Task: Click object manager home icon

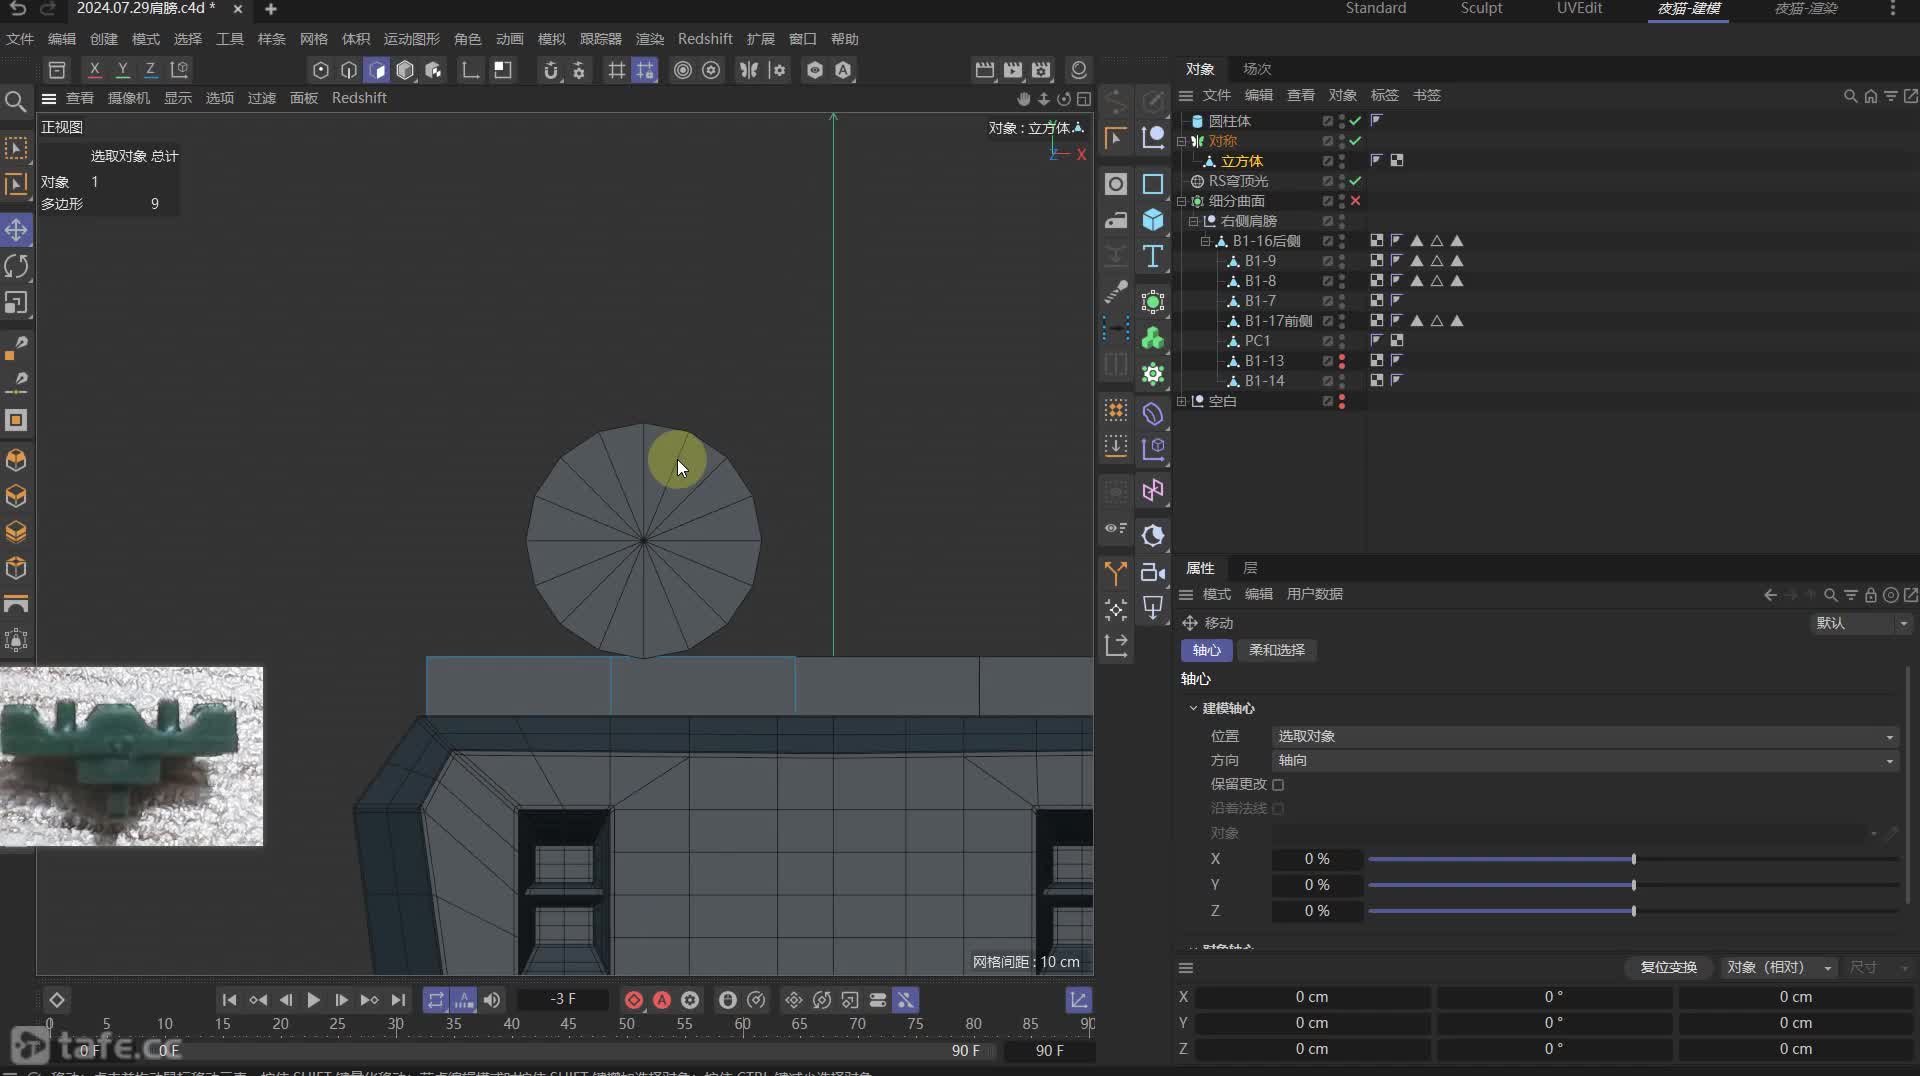Action: (x=1870, y=96)
